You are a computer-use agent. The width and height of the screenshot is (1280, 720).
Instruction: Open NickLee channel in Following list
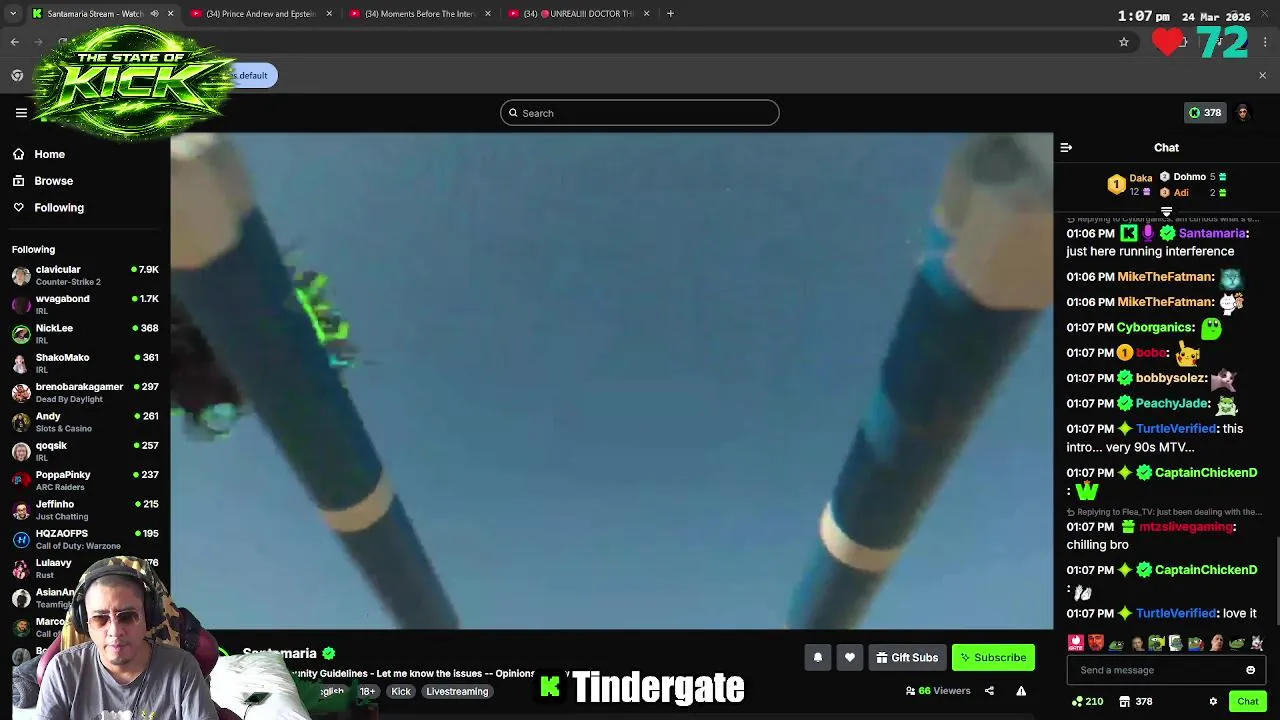point(85,334)
